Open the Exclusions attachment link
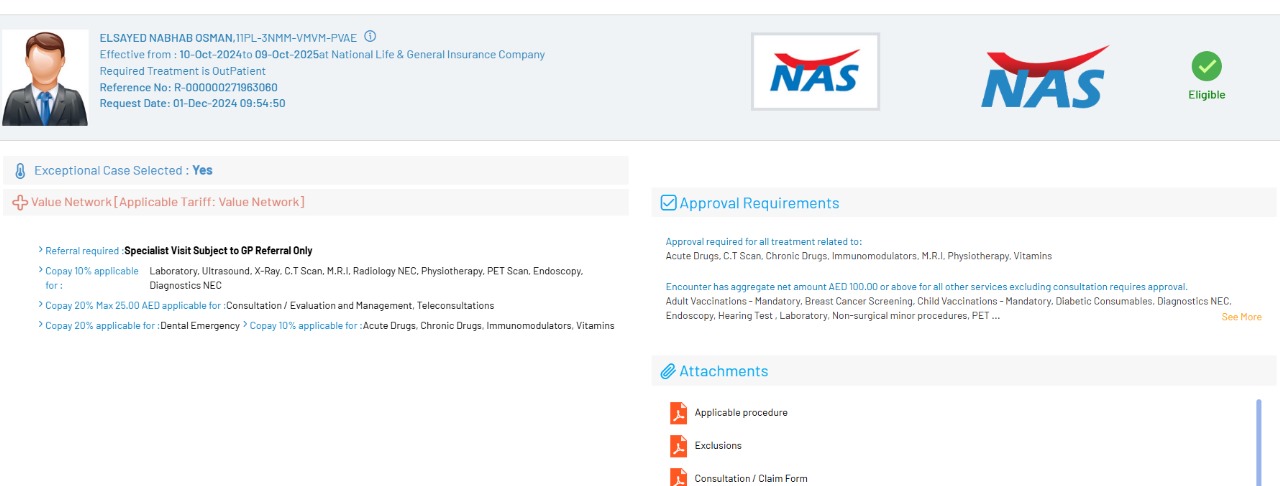1280x486 pixels. click(718, 446)
